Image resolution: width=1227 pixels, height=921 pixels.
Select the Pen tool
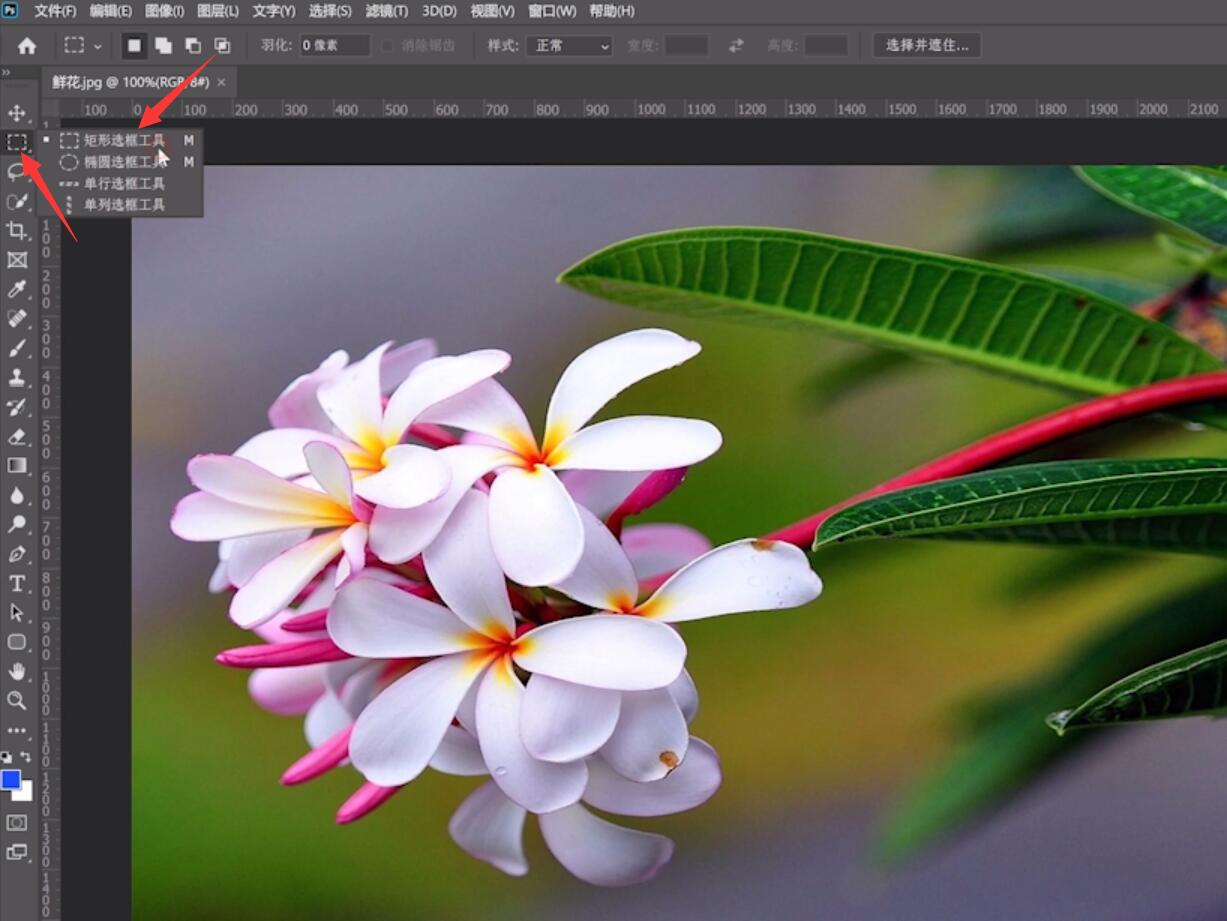[17, 554]
